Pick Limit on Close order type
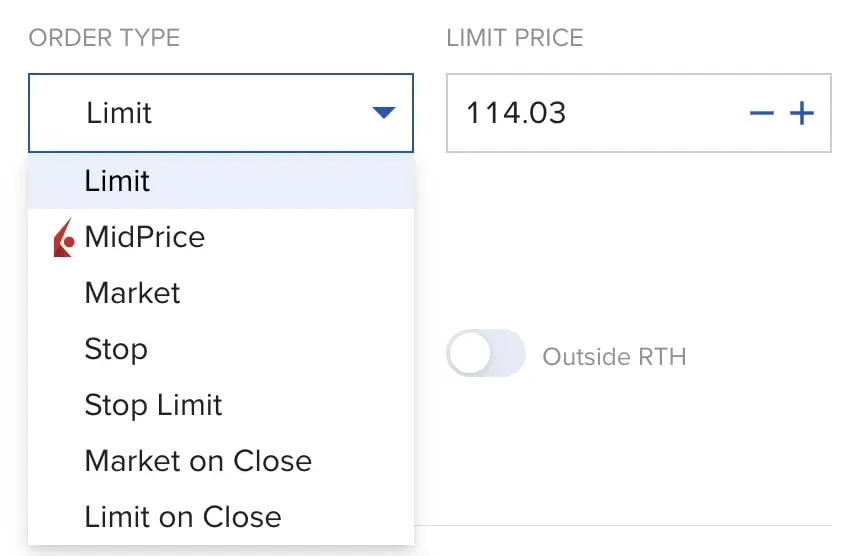 coord(183,517)
